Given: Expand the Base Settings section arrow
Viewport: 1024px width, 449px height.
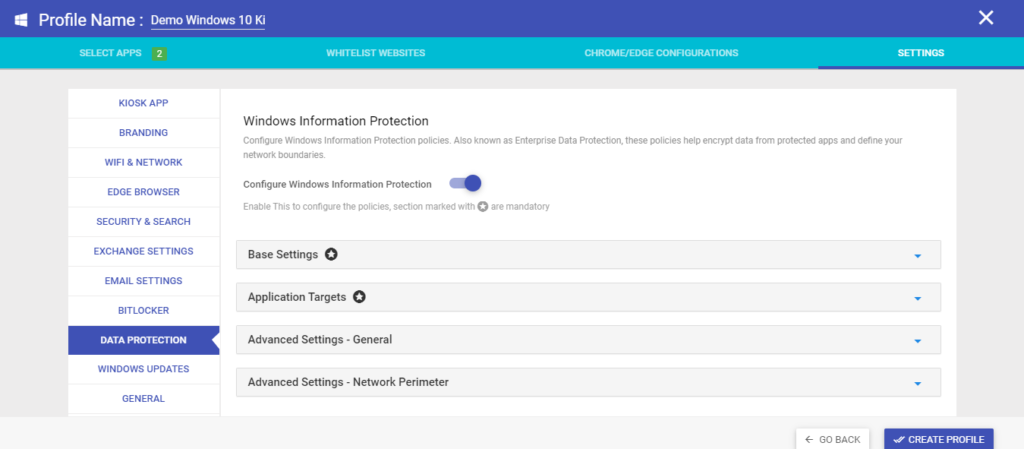Looking at the screenshot, I should point(918,256).
